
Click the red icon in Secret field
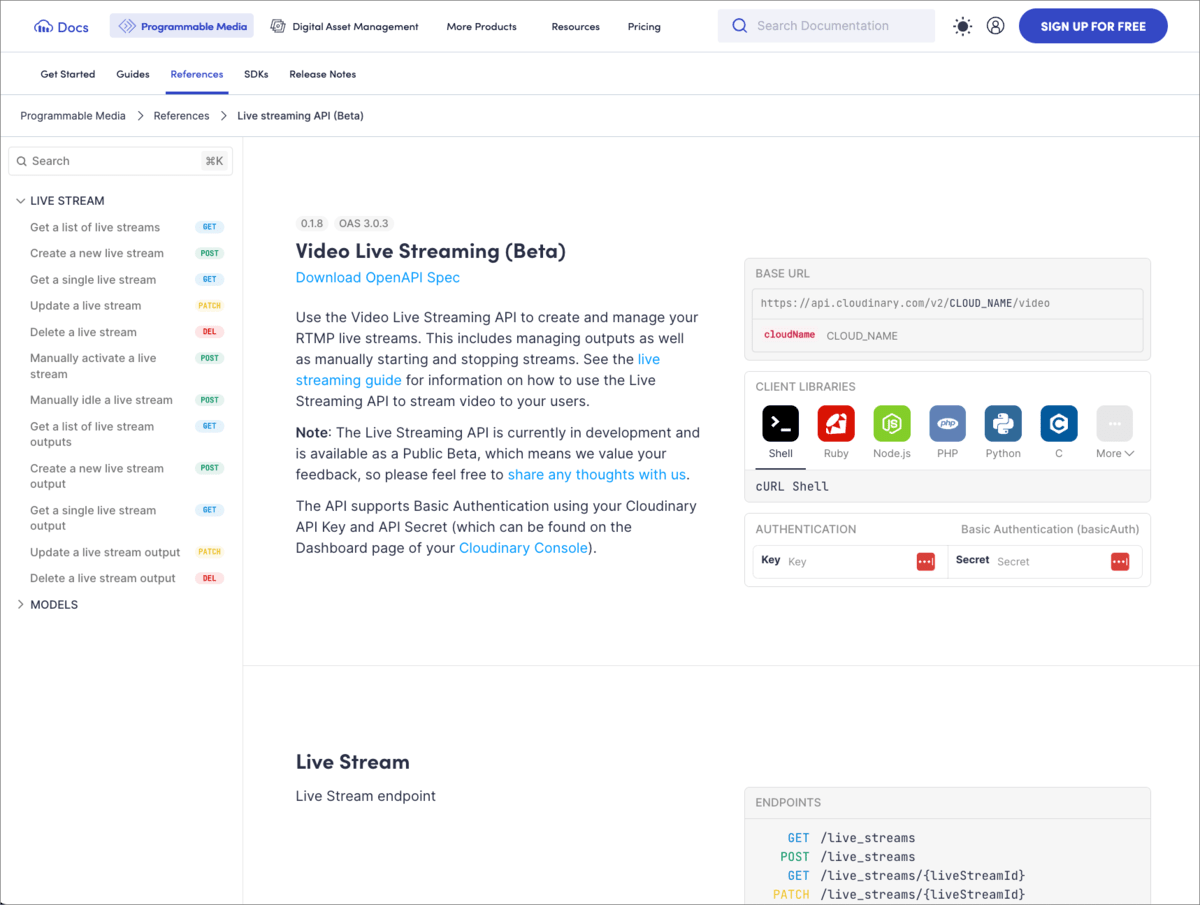point(1120,562)
